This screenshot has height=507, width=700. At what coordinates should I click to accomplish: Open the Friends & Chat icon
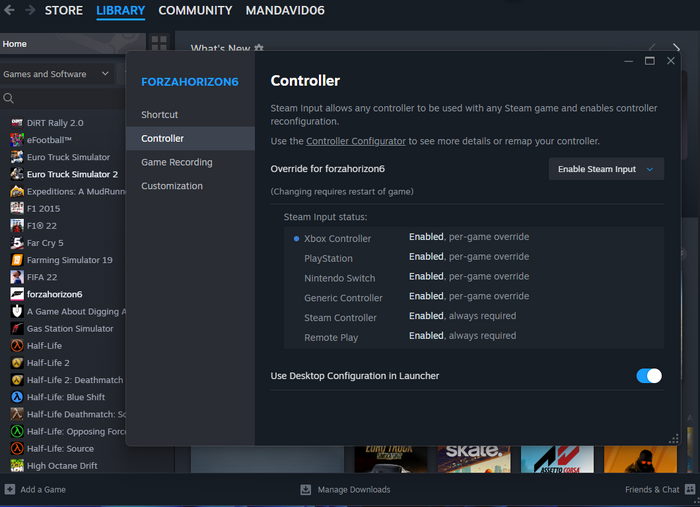point(690,490)
